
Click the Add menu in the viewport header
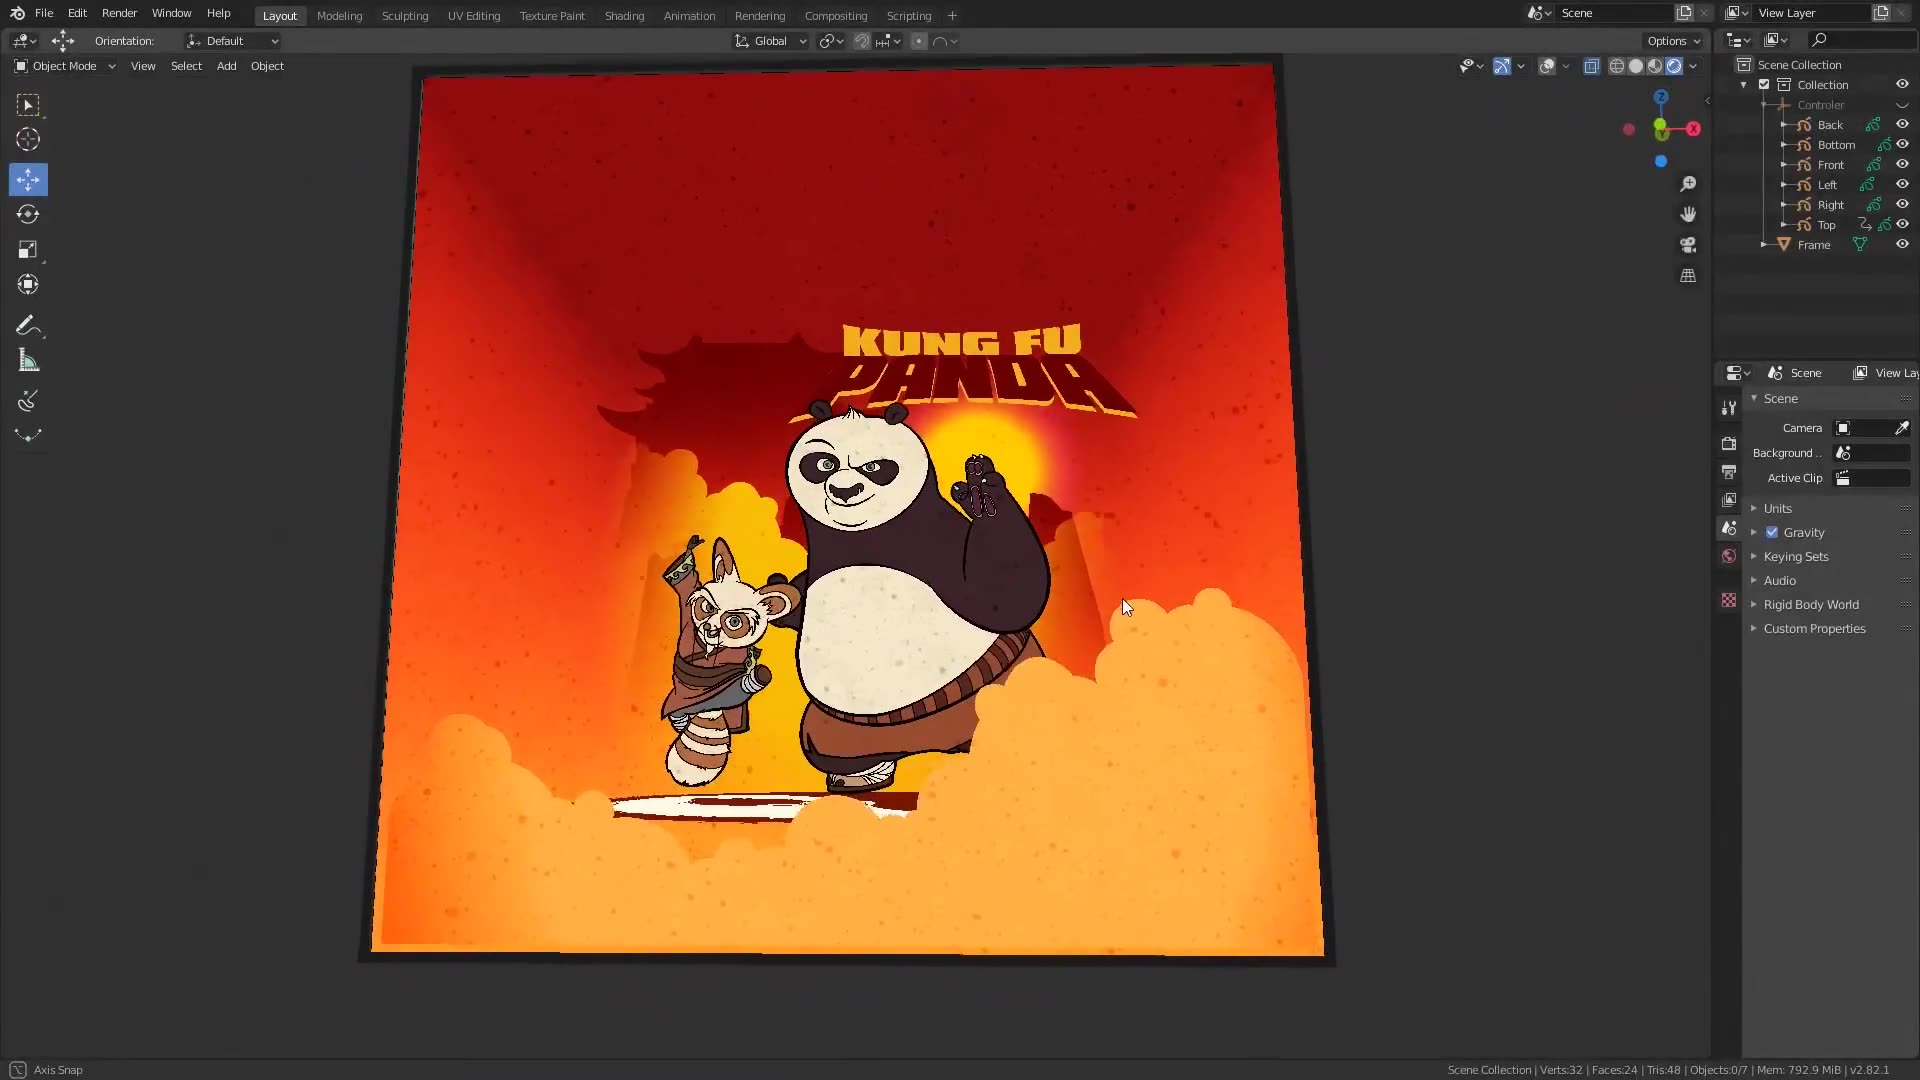226,66
